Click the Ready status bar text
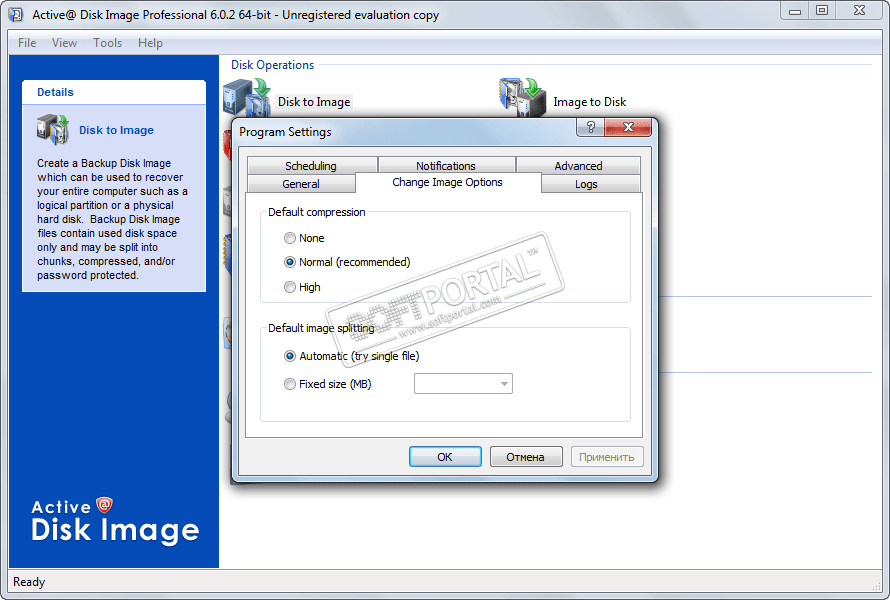 [x=29, y=582]
